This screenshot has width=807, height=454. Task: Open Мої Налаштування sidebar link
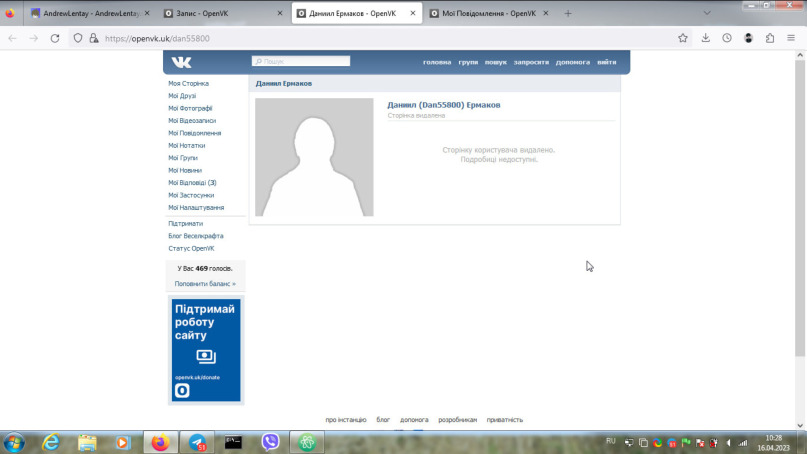coord(196,207)
